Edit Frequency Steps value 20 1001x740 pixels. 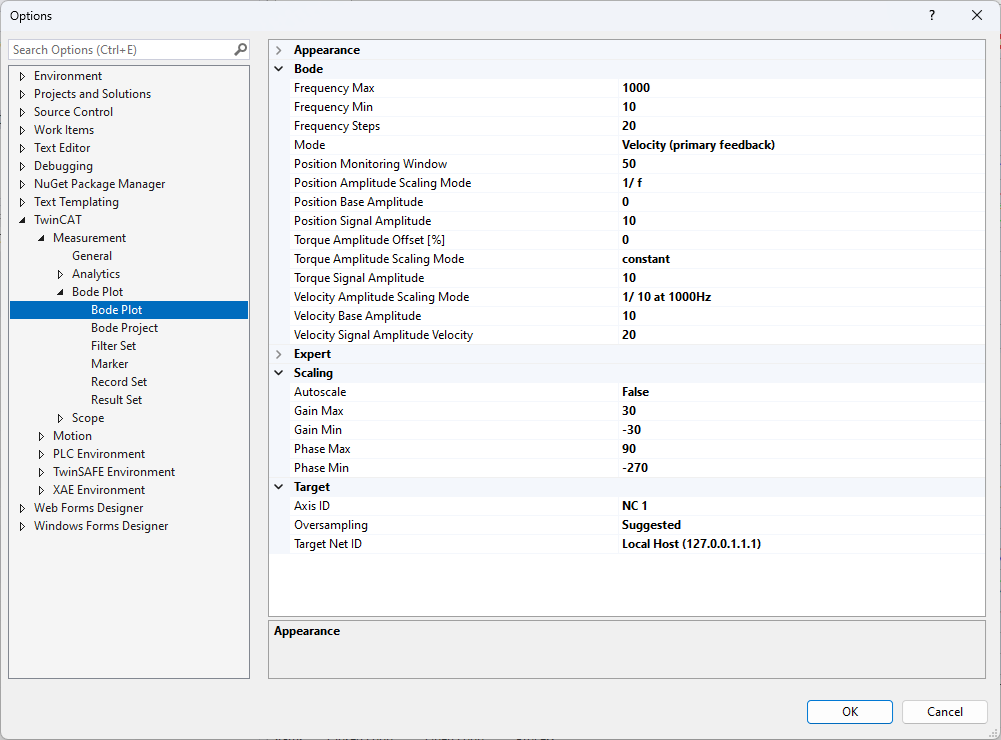pos(801,126)
